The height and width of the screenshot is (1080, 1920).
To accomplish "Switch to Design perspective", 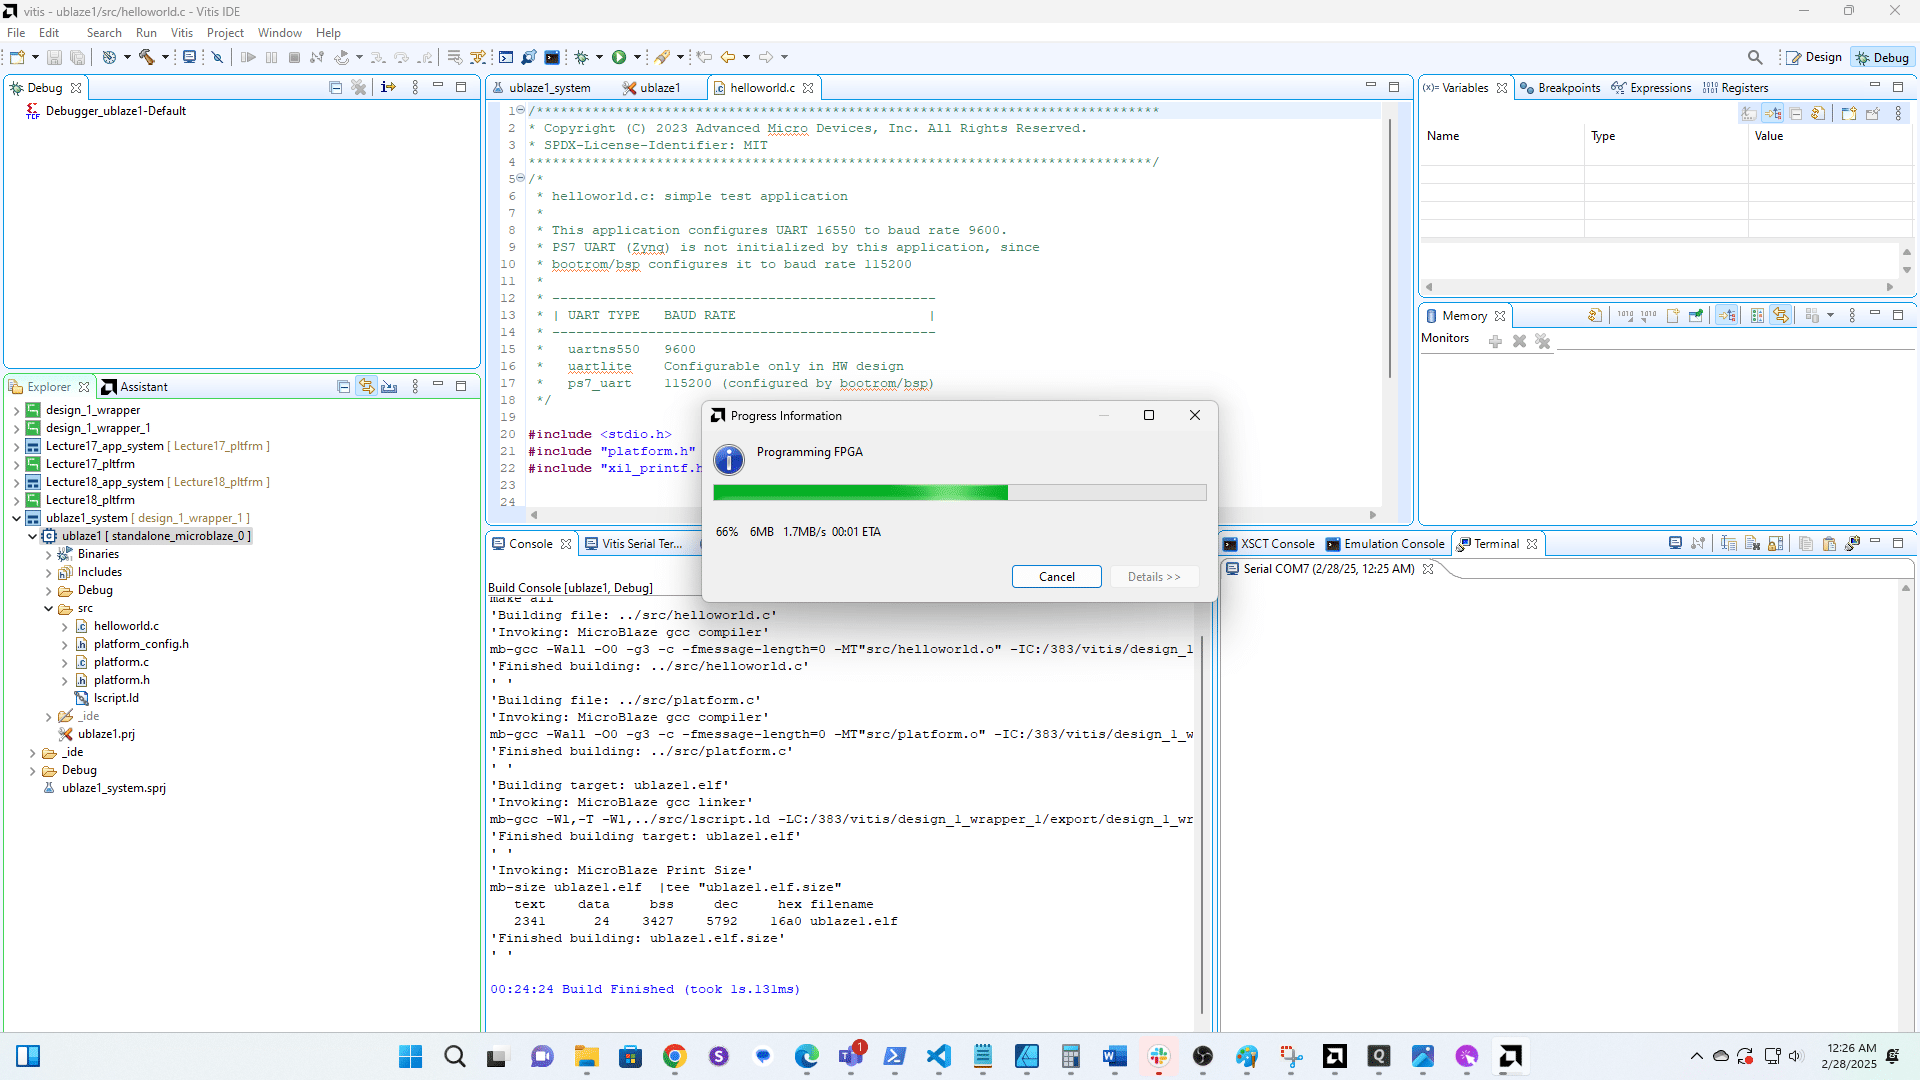I will (1814, 57).
